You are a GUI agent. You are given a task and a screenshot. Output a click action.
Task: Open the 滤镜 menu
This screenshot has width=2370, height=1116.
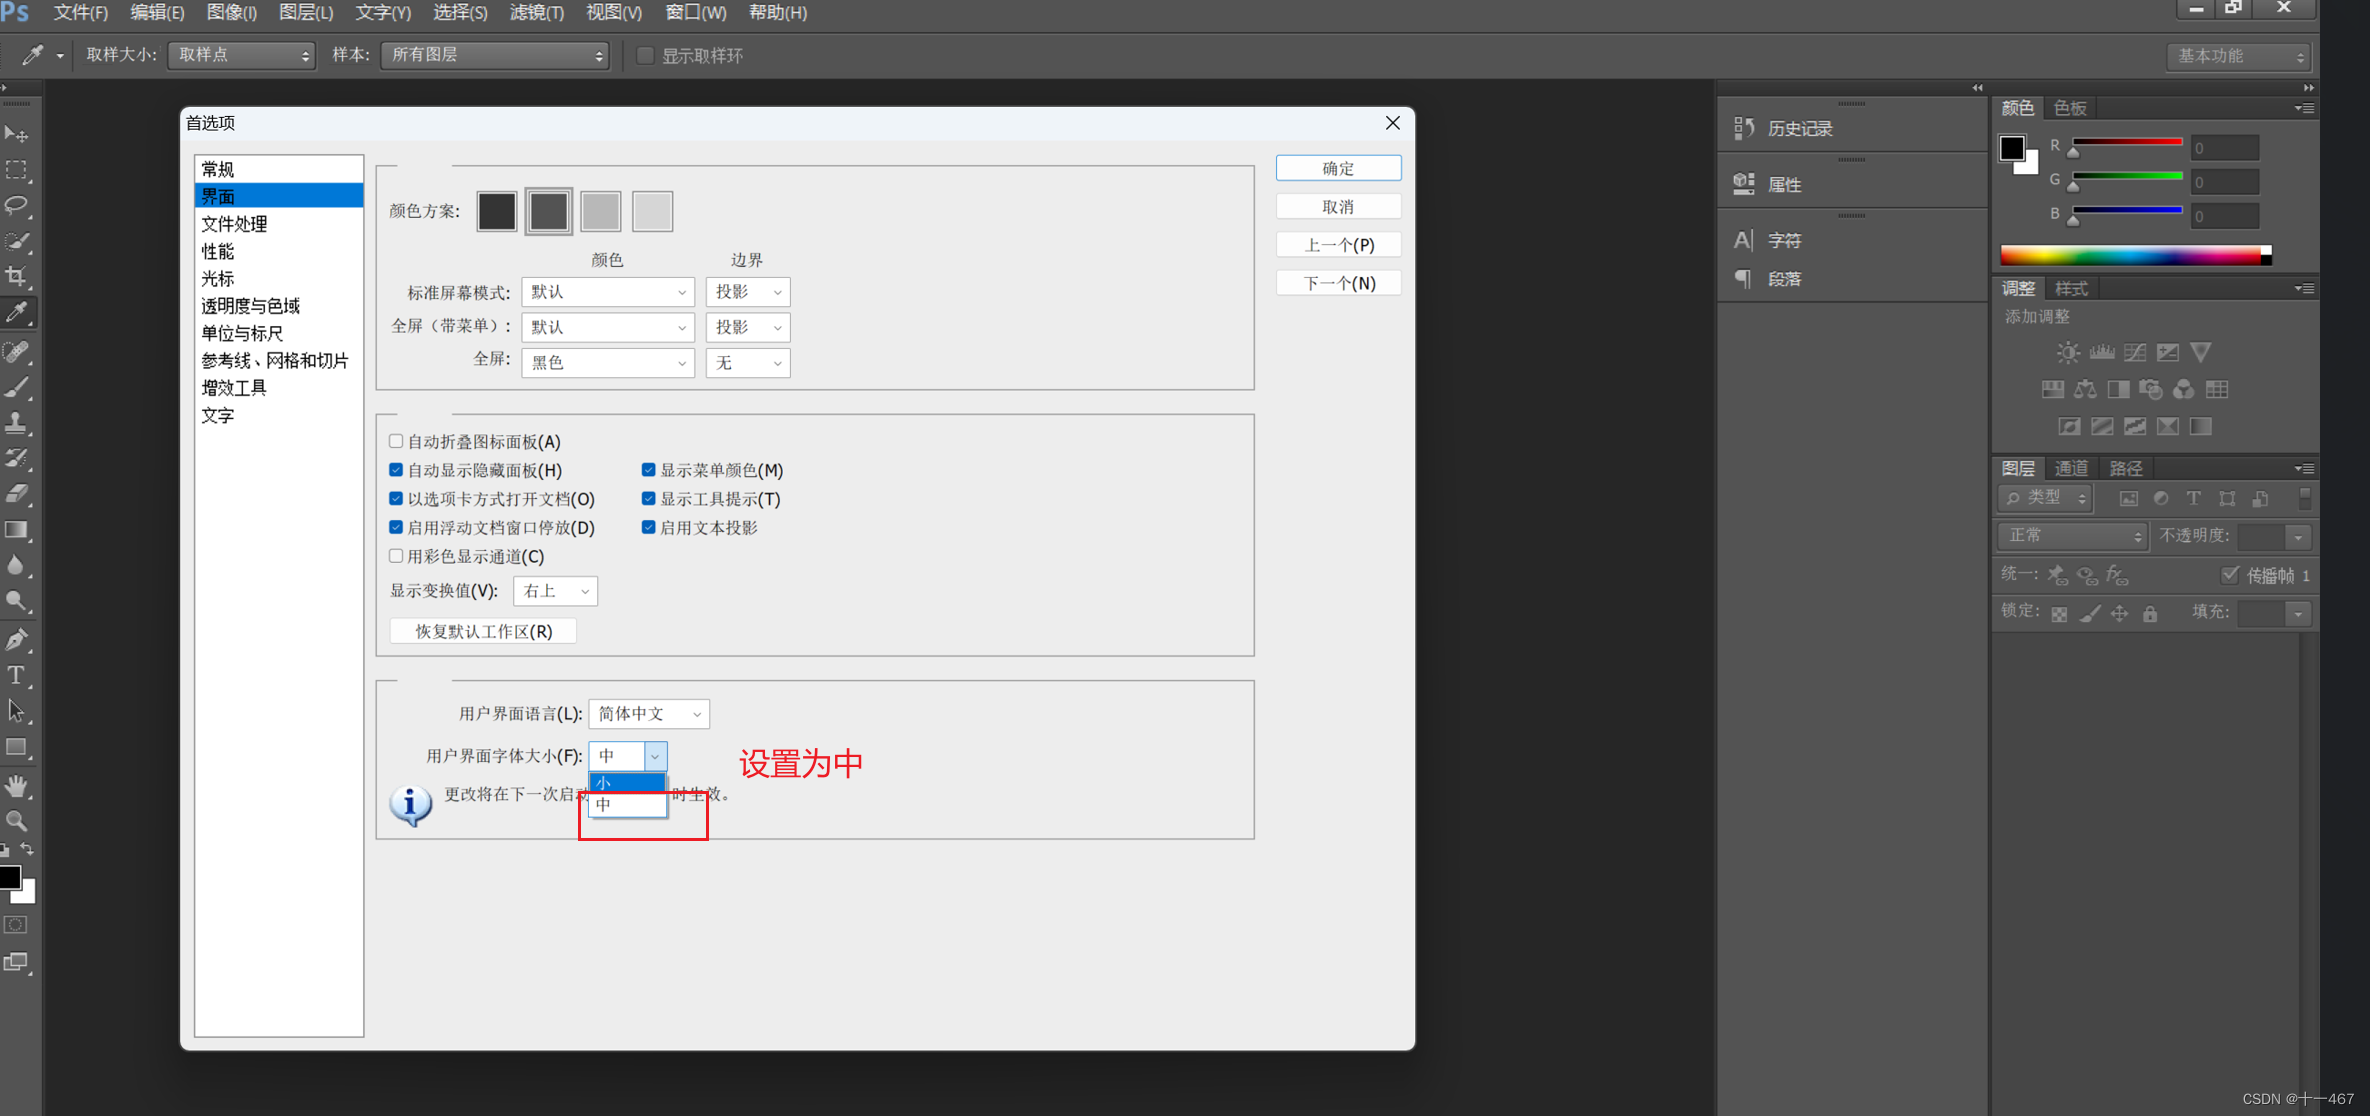[536, 13]
